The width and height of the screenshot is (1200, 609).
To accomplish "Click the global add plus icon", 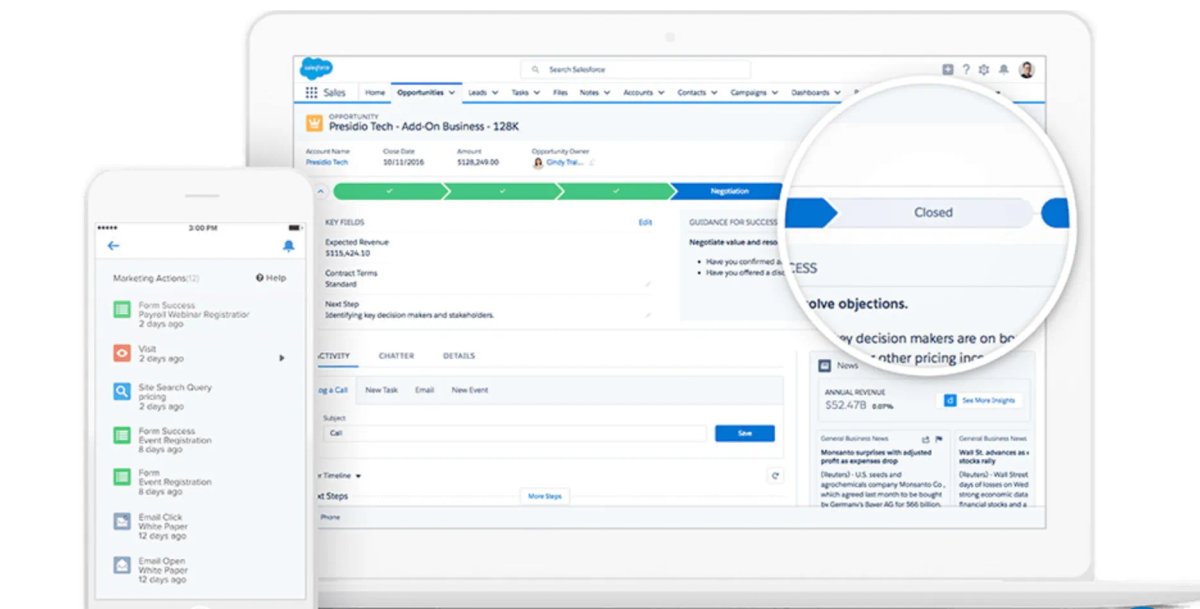I will (947, 69).
